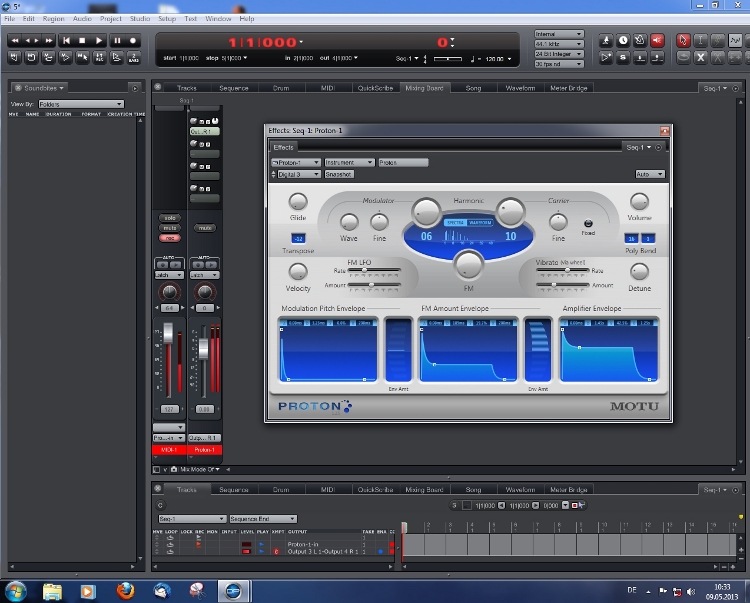This screenshot has width=750, height=603.
Task: Open the 30 fps nd frame rate dropdown
Action: 559,64
